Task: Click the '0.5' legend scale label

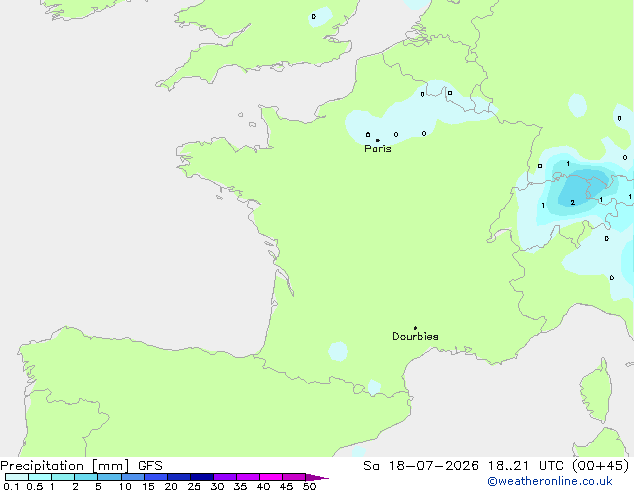Action: (x=35, y=486)
